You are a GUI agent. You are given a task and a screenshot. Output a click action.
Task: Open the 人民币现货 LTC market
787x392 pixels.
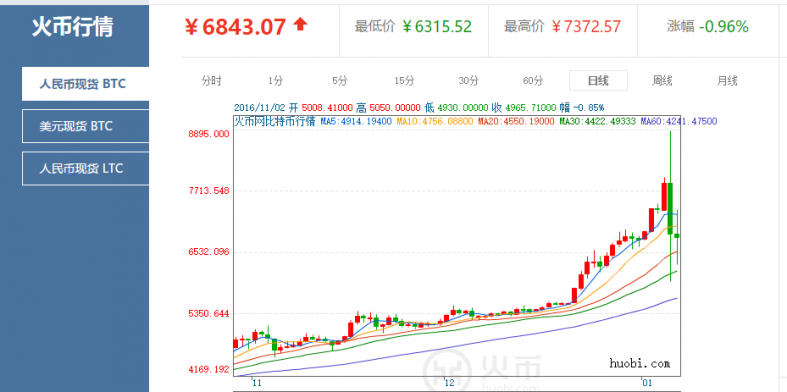(85, 168)
